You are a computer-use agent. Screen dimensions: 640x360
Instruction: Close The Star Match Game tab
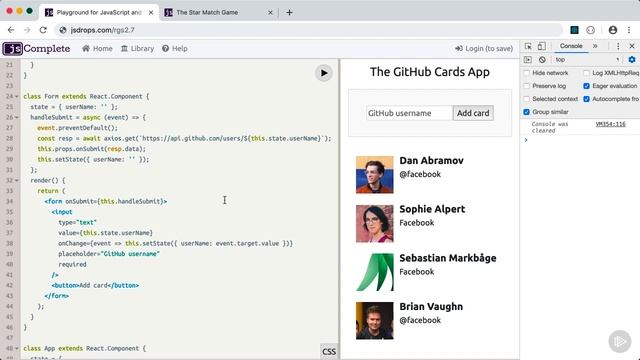coord(270,13)
